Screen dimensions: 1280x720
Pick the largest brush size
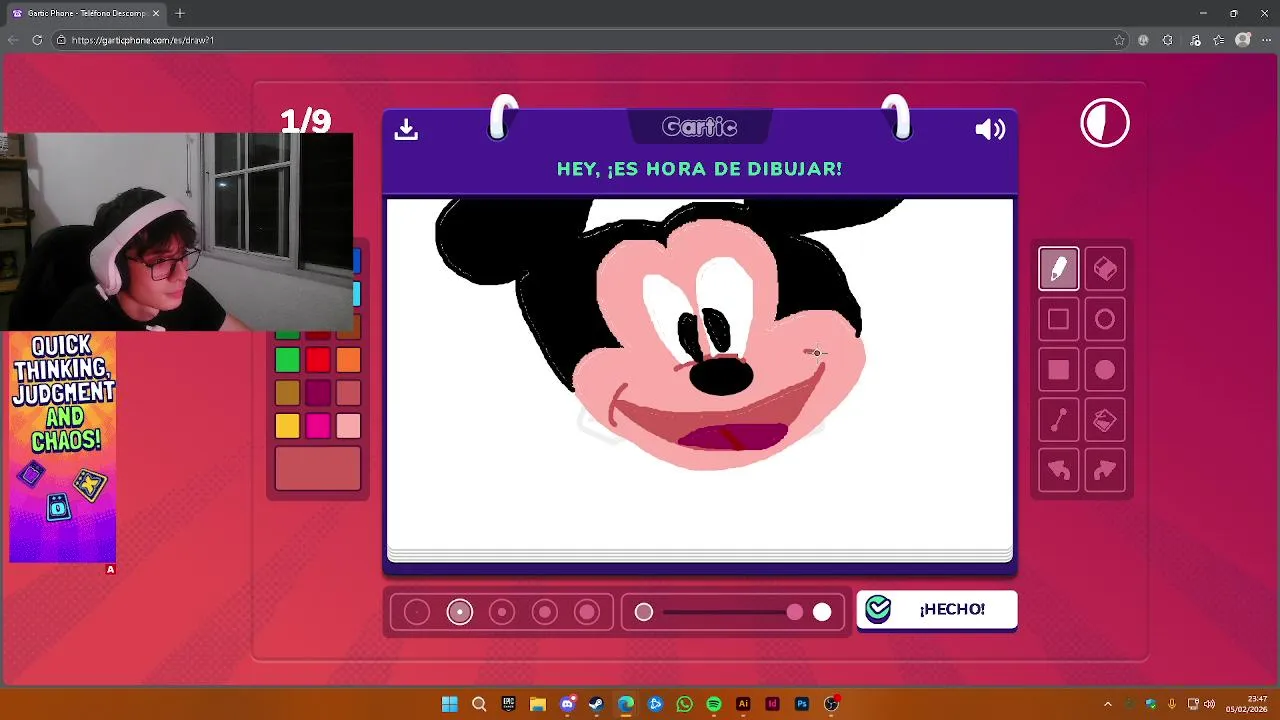click(x=587, y=612)
